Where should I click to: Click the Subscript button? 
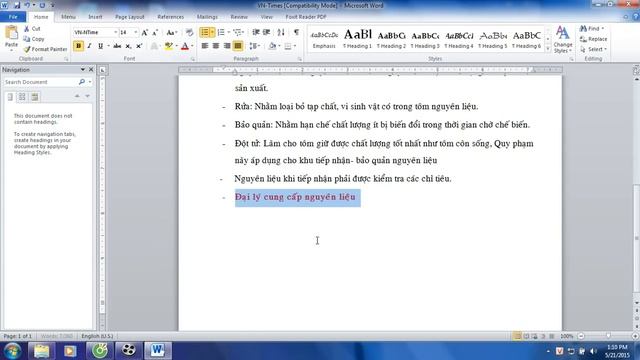tap(128, 46)
